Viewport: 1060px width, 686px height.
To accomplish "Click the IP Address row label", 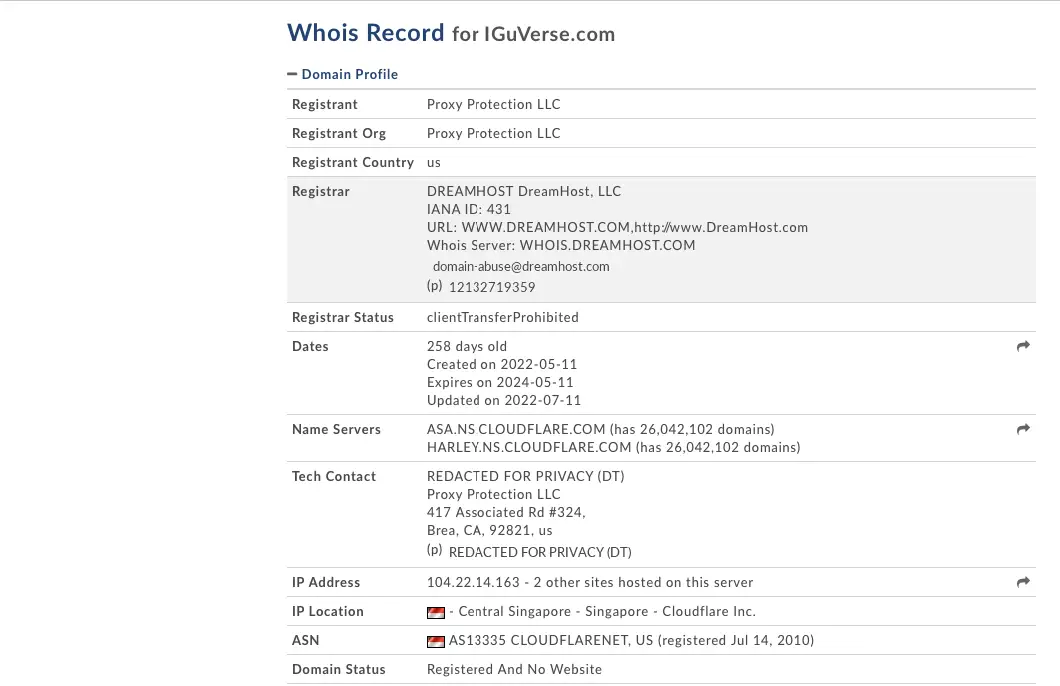I will (326, 583).
